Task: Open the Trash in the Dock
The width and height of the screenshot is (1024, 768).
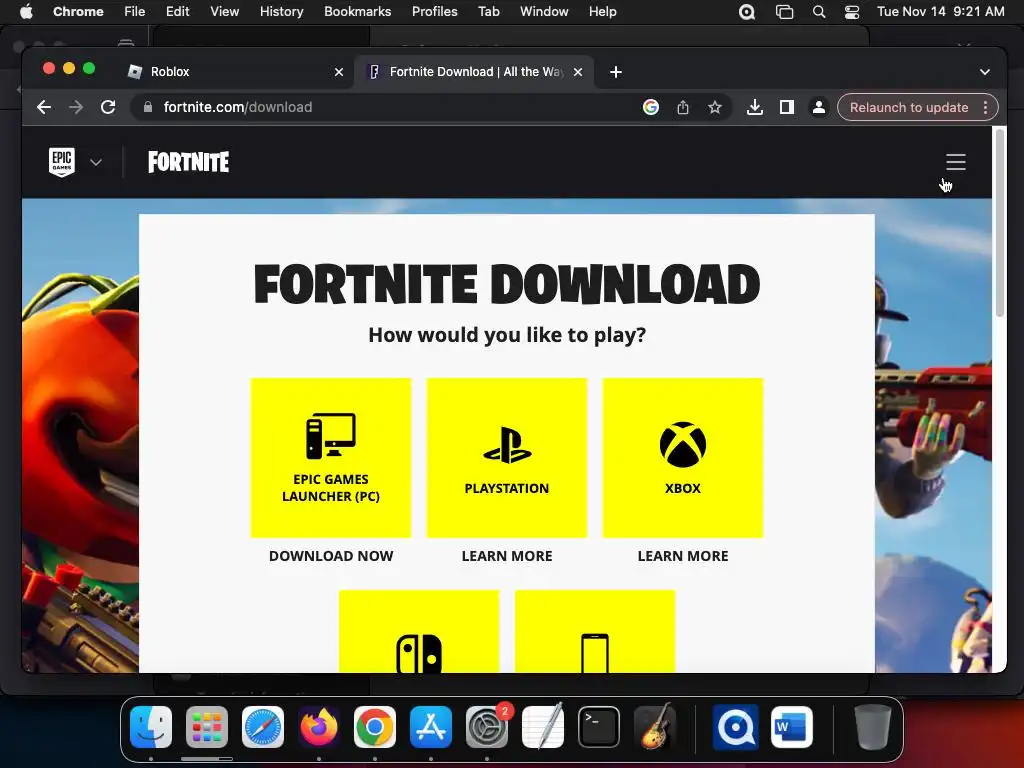Action: (872, 727)
